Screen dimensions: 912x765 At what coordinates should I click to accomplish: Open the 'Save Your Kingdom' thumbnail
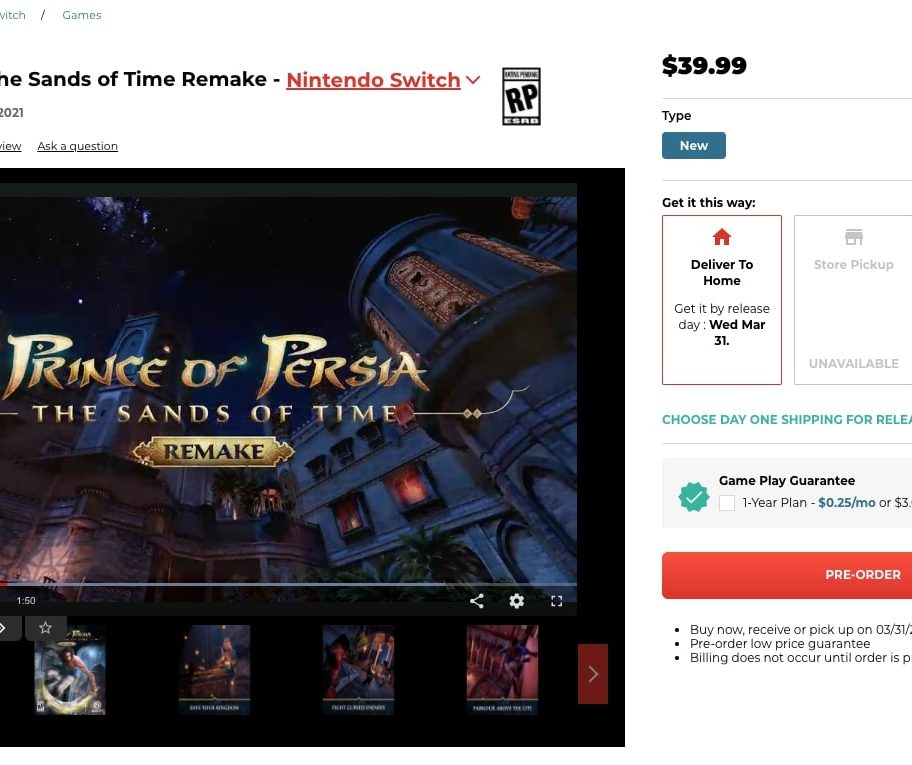pyautogui.click(x=215, y=670)
